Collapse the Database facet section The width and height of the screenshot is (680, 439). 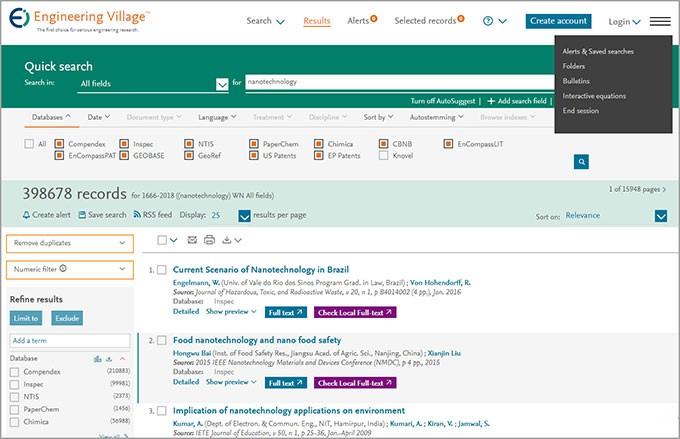tap(122, 359)
